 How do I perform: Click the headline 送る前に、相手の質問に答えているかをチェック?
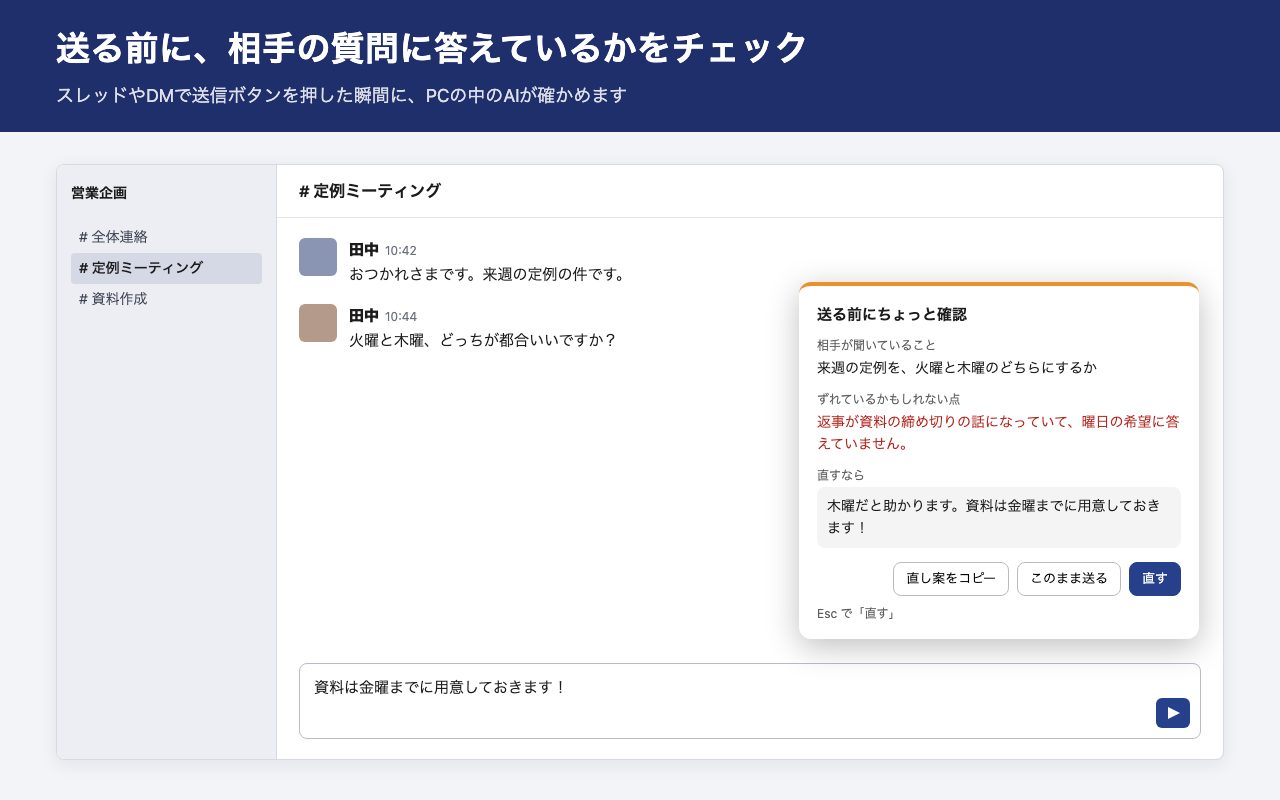tap(432, 48)
